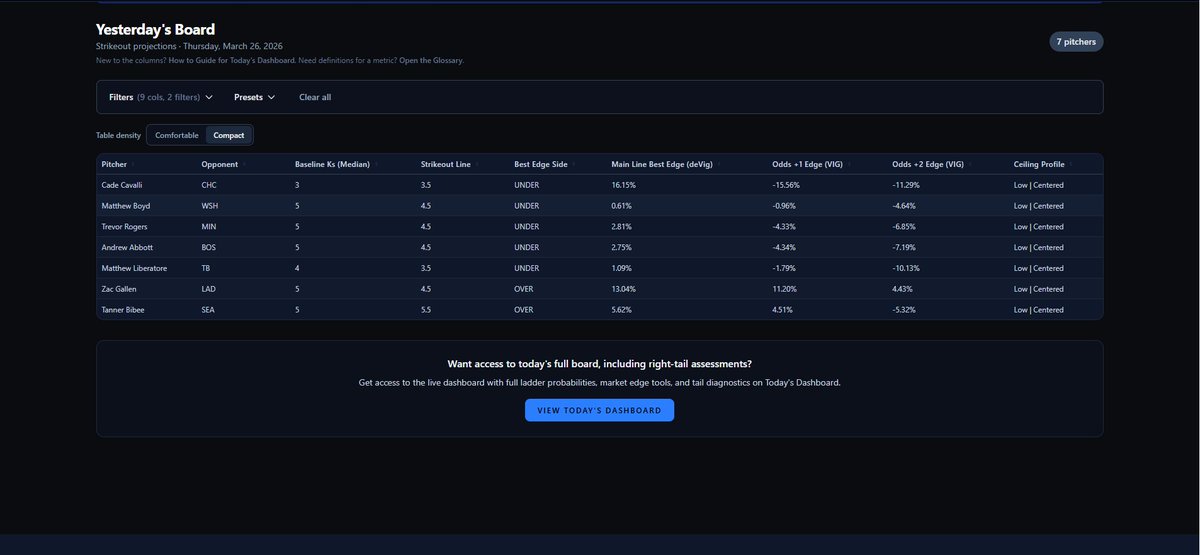Sort by Odds +2 Edge (VIG) header

[932, 164]
